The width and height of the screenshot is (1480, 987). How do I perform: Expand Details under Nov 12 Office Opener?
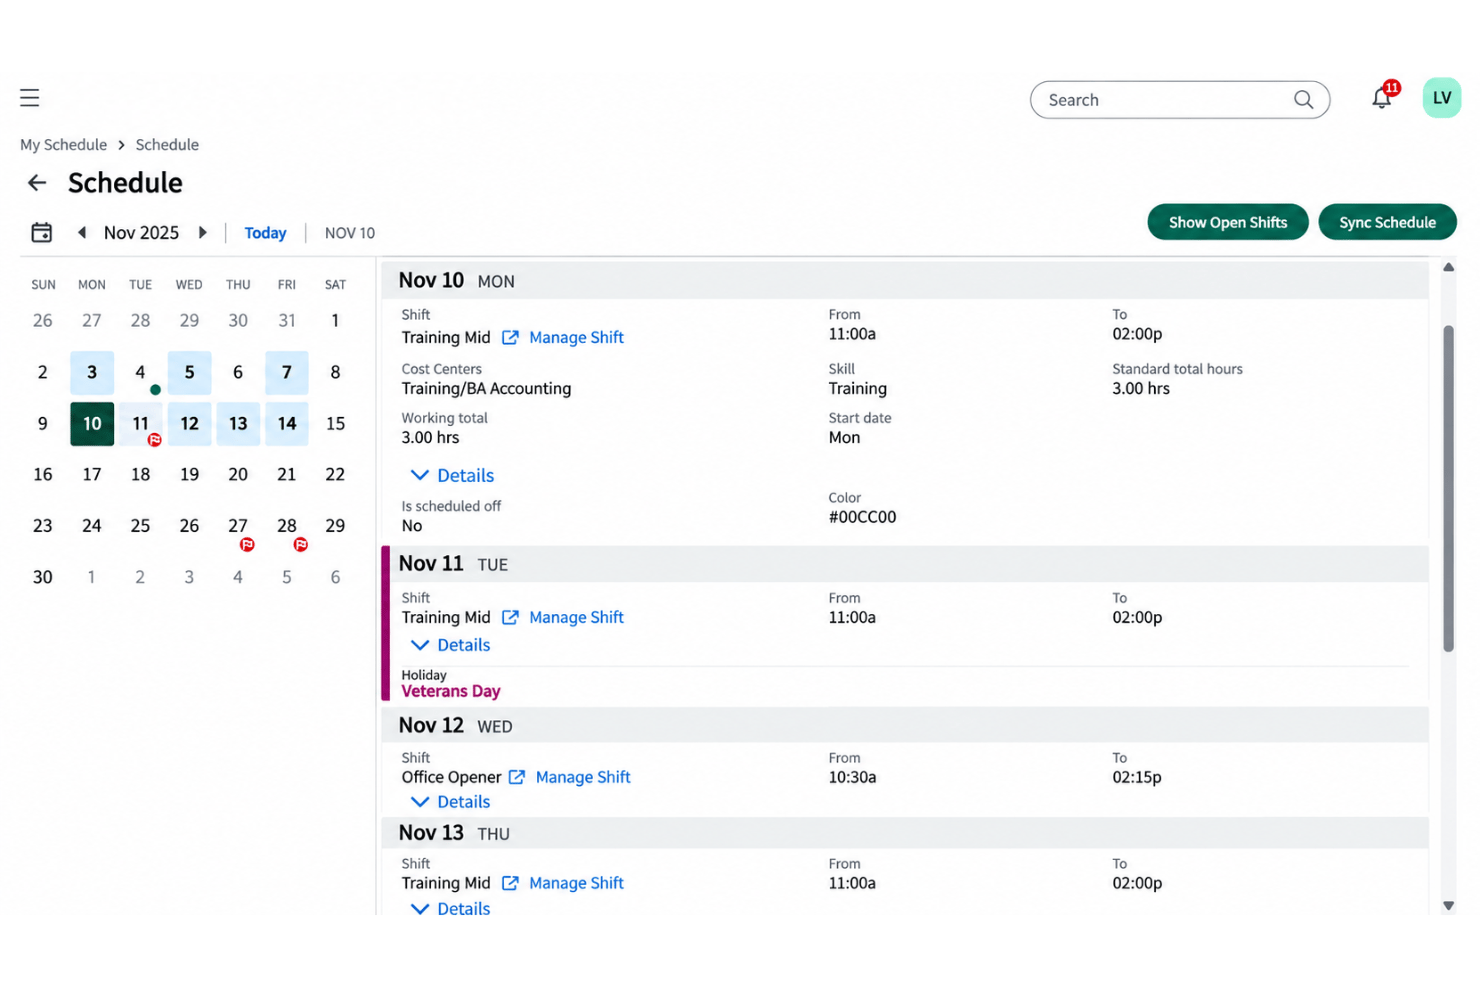click(450, 802)
